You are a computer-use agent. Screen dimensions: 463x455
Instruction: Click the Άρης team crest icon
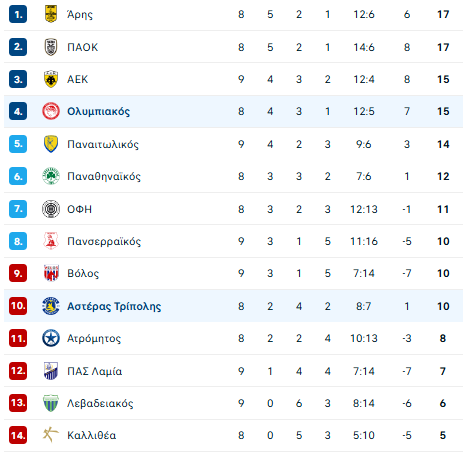click(51, 14)
